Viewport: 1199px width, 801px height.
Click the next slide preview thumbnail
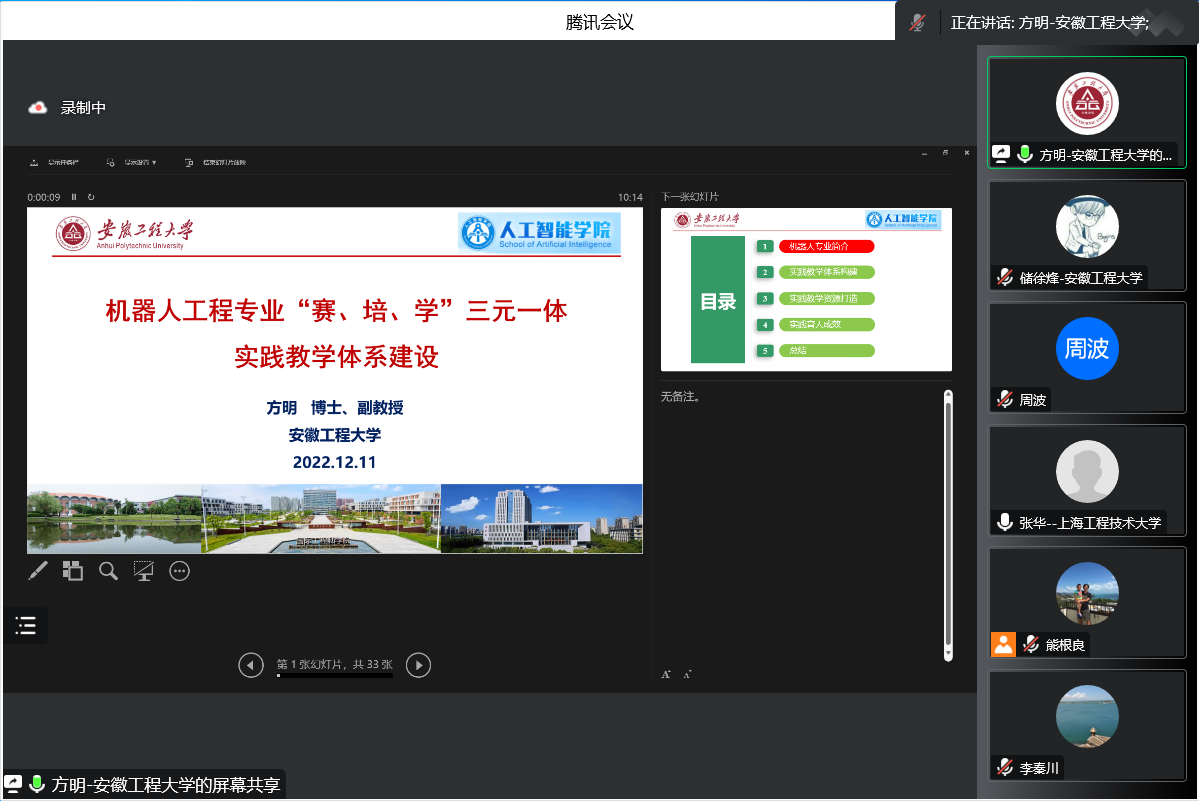coord(806,289)
